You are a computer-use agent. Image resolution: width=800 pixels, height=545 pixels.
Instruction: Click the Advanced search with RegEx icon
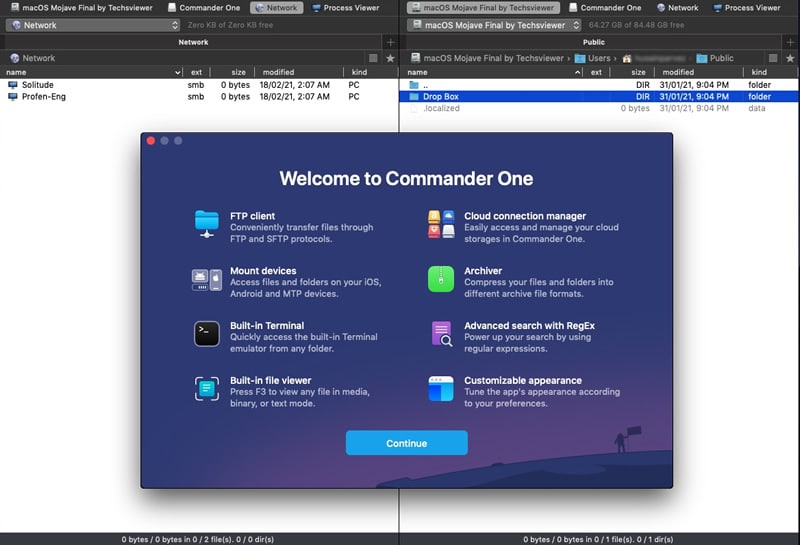(x=441, y=334)
